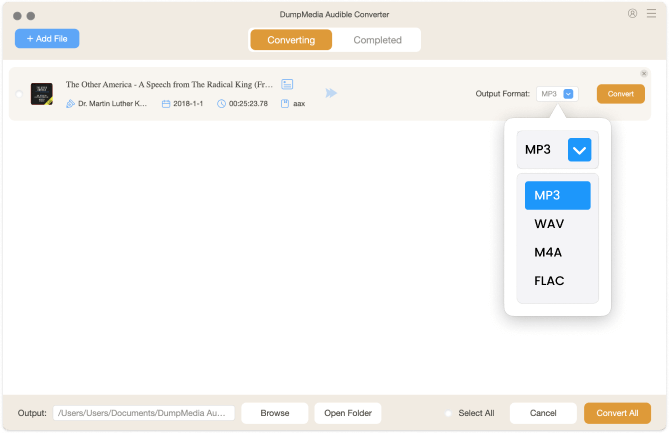The width and height of the screenshot is (669, 434).
Task: Open the ID3 tag editor icon
Action: (x=287, y=84)
